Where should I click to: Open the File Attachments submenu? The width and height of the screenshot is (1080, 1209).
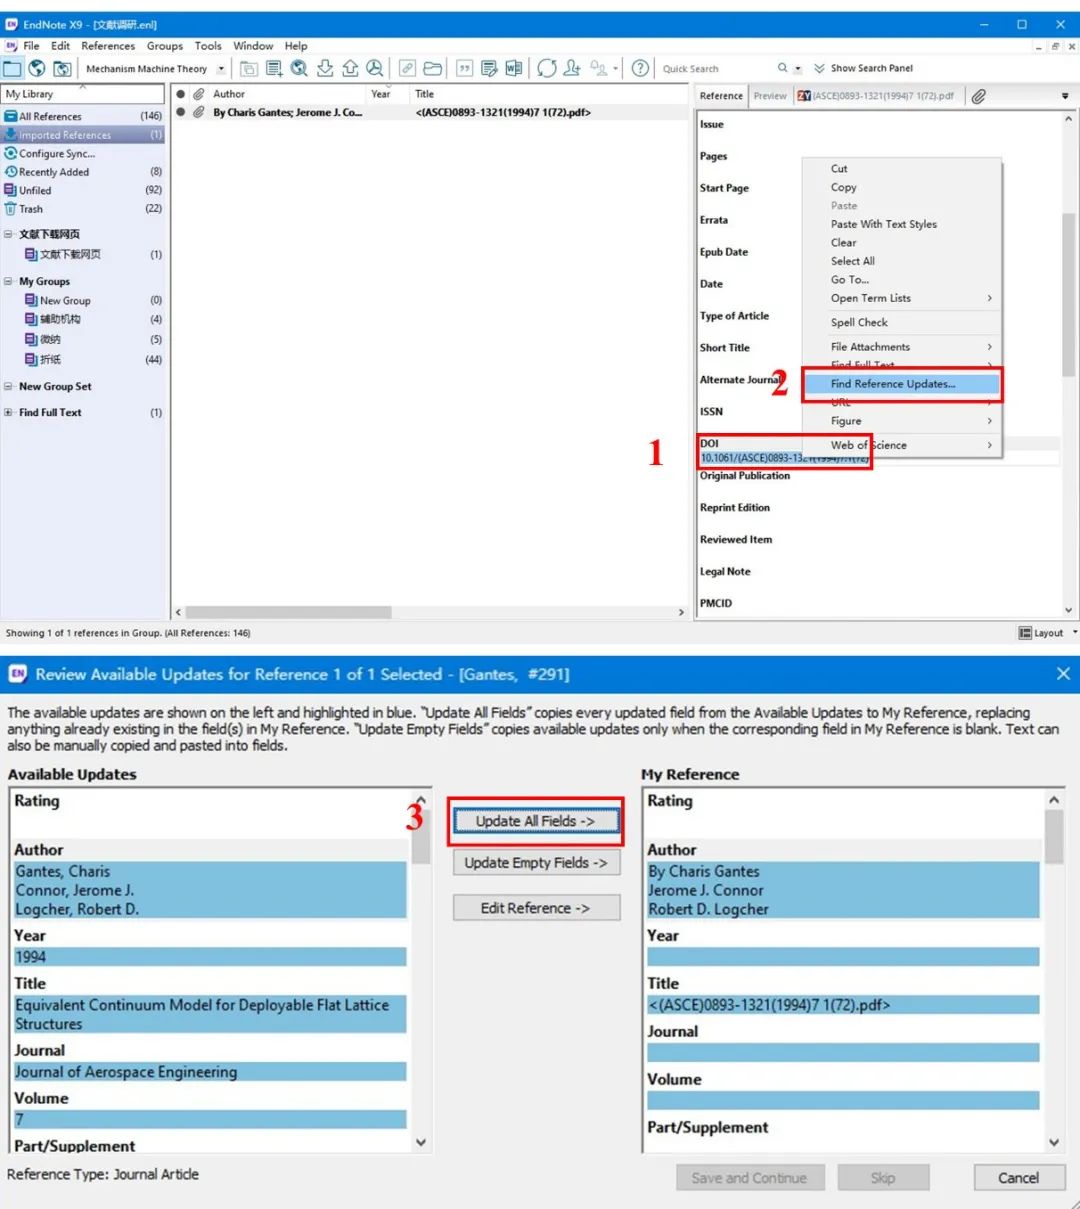(869, 346)
